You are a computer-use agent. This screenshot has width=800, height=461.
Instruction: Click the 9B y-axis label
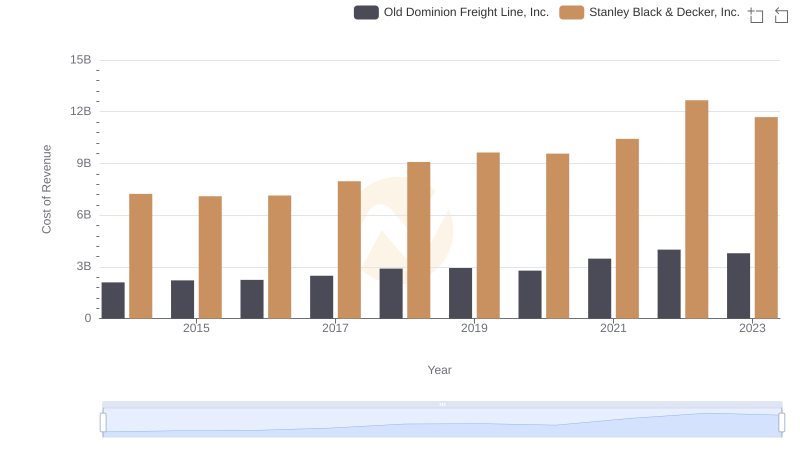[x=84, y=163]
